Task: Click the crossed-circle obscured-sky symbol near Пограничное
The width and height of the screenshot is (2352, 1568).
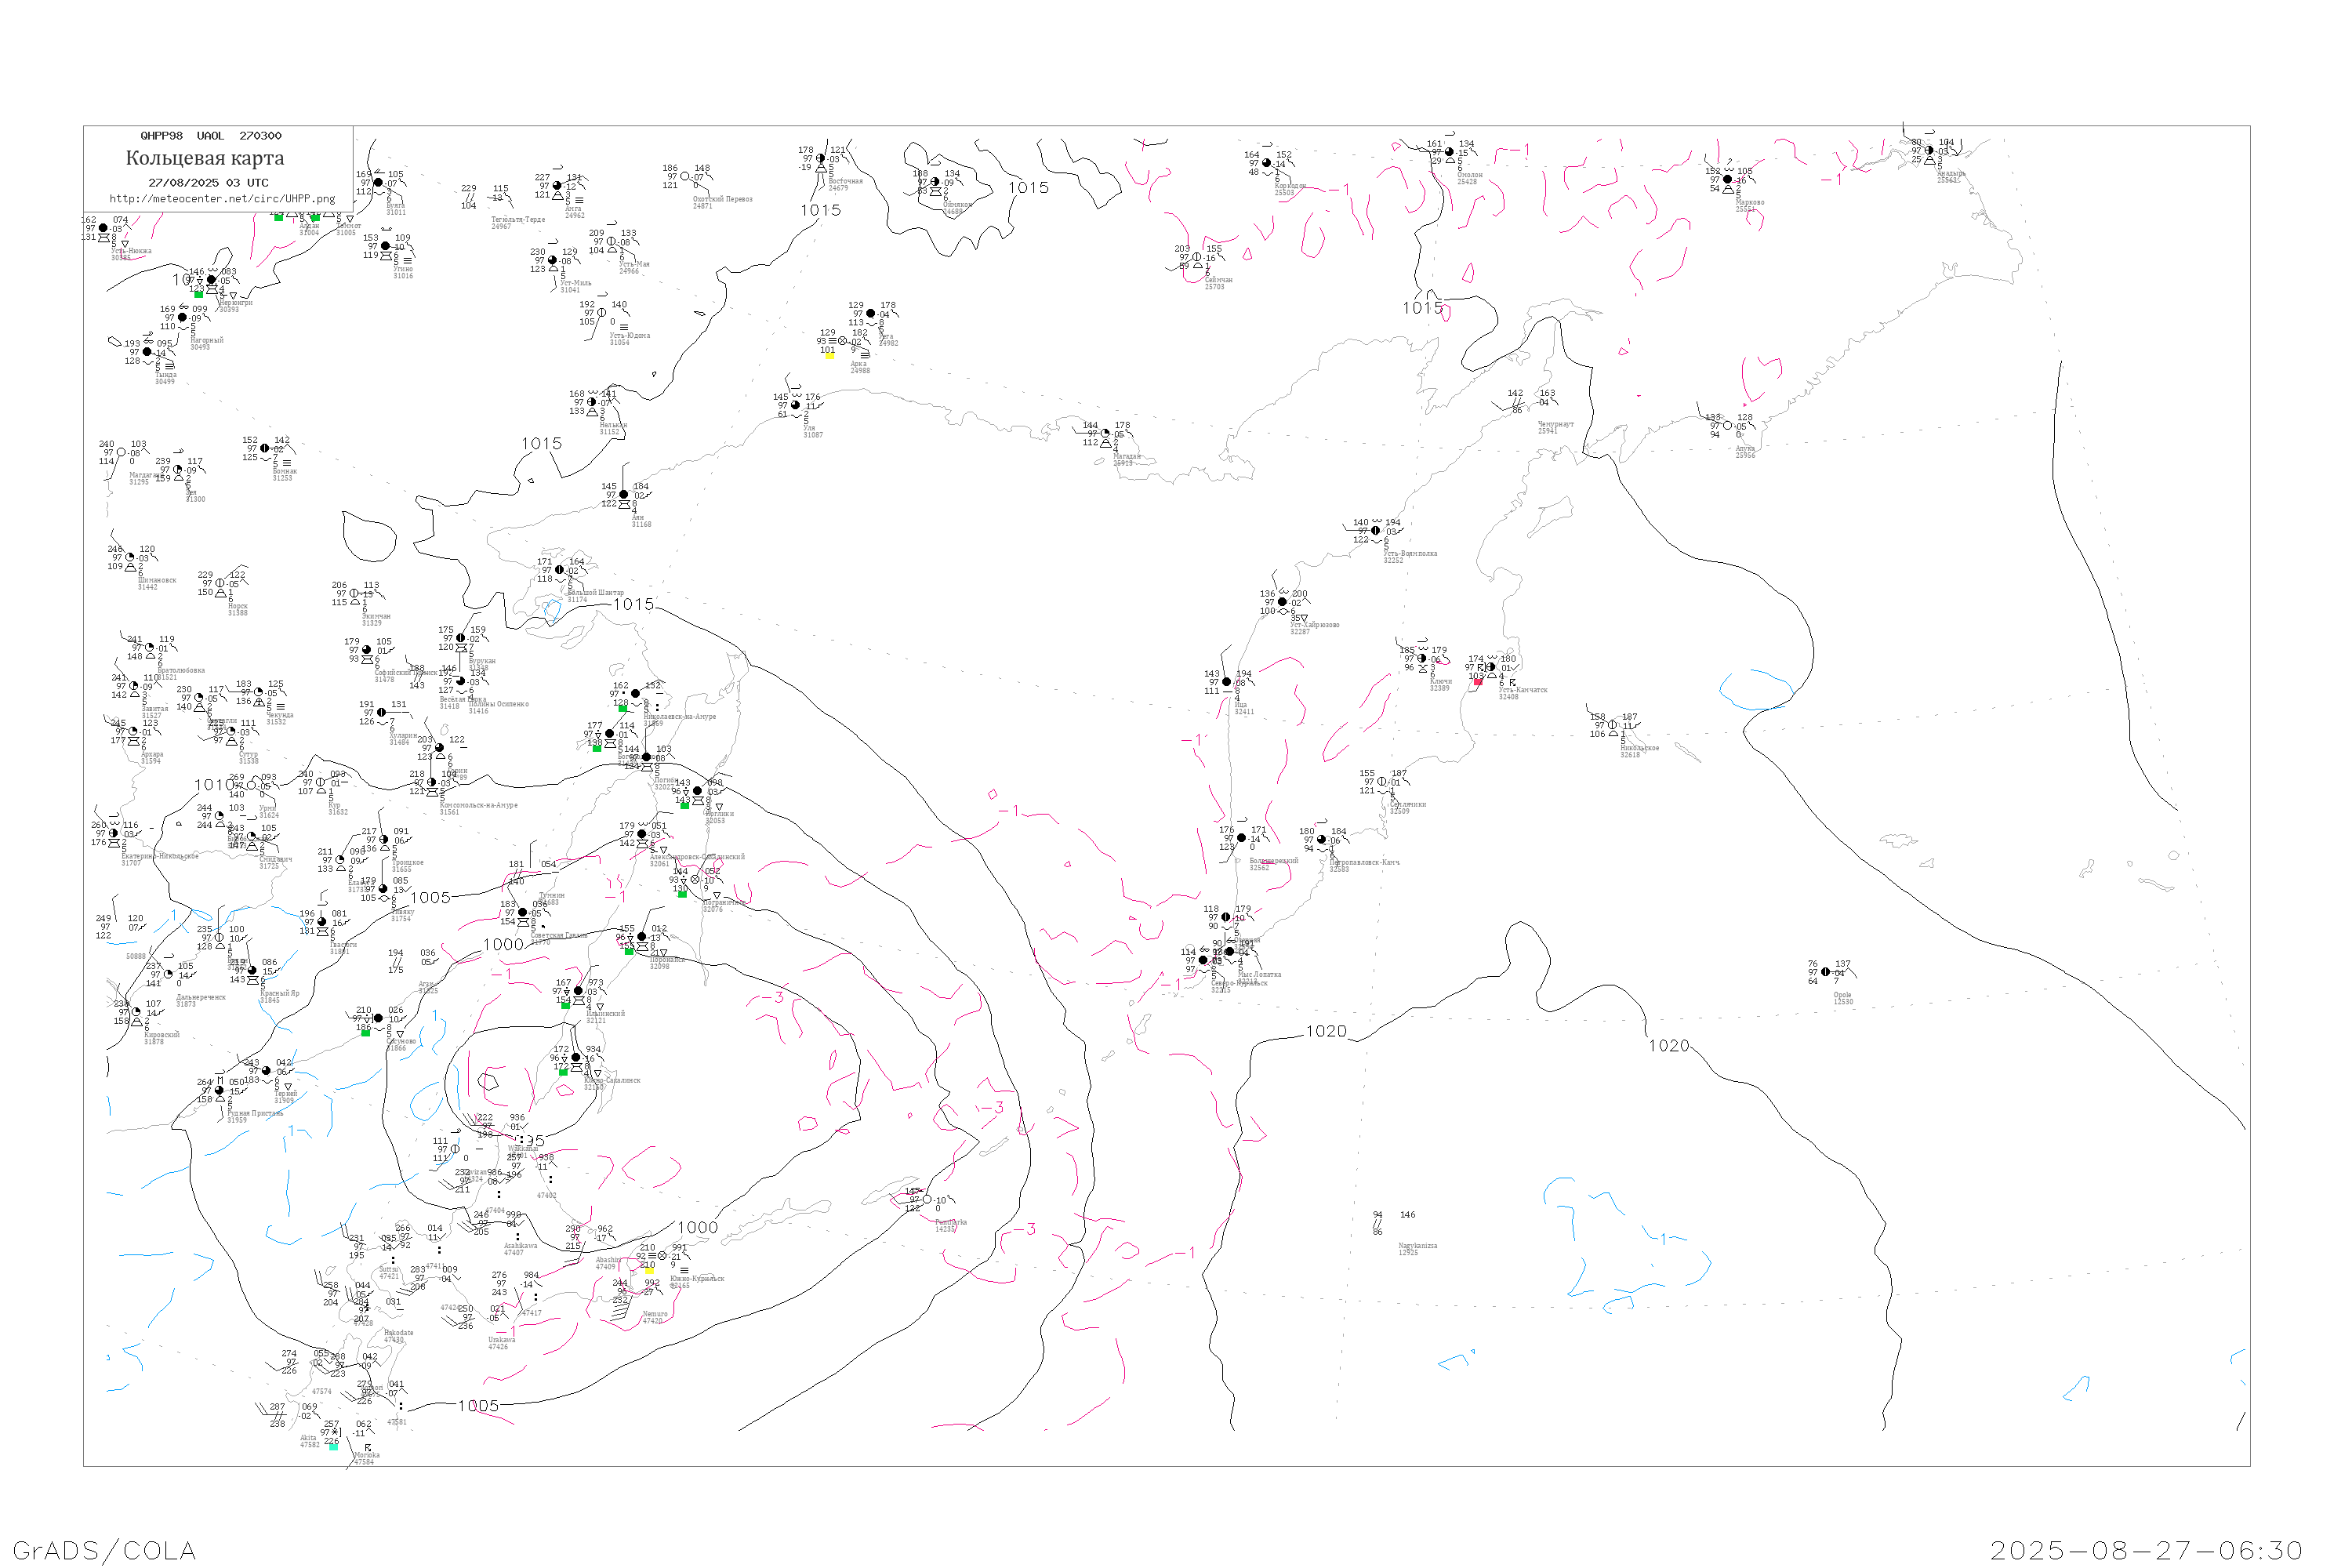Action: pyautogui.click(x=695, y=880)
